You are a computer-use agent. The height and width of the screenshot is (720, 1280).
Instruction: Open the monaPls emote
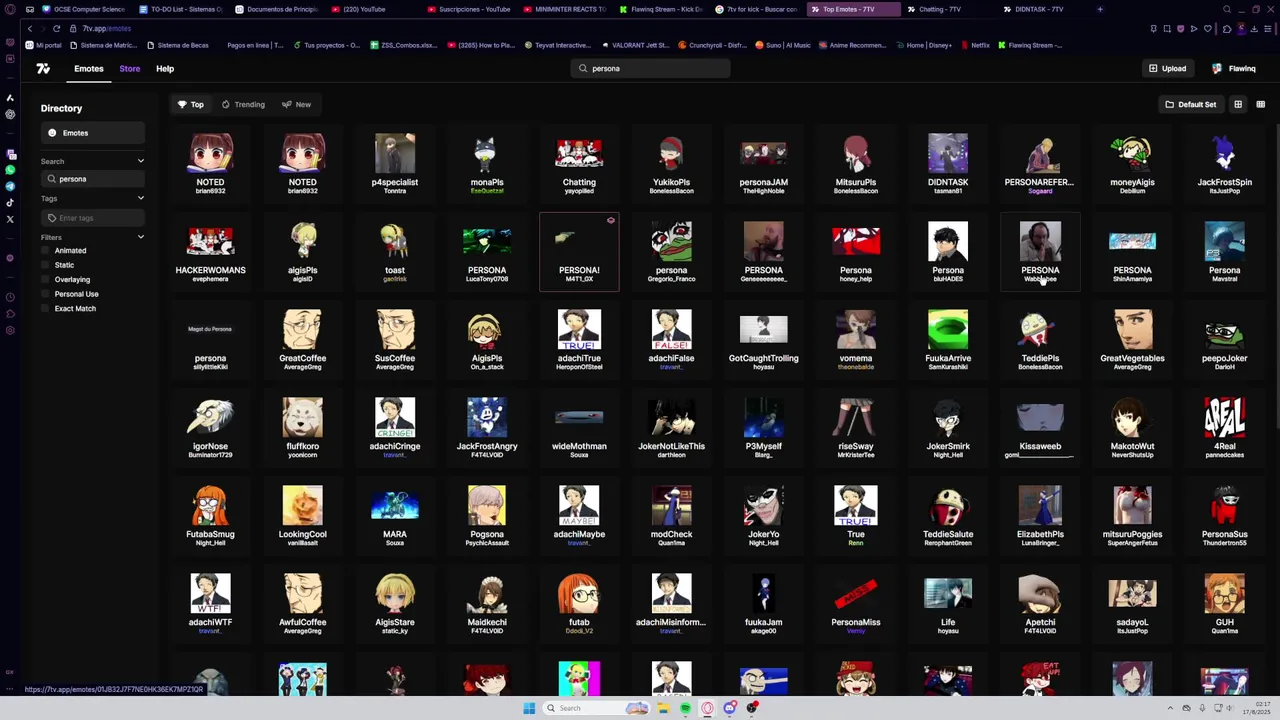487,163
